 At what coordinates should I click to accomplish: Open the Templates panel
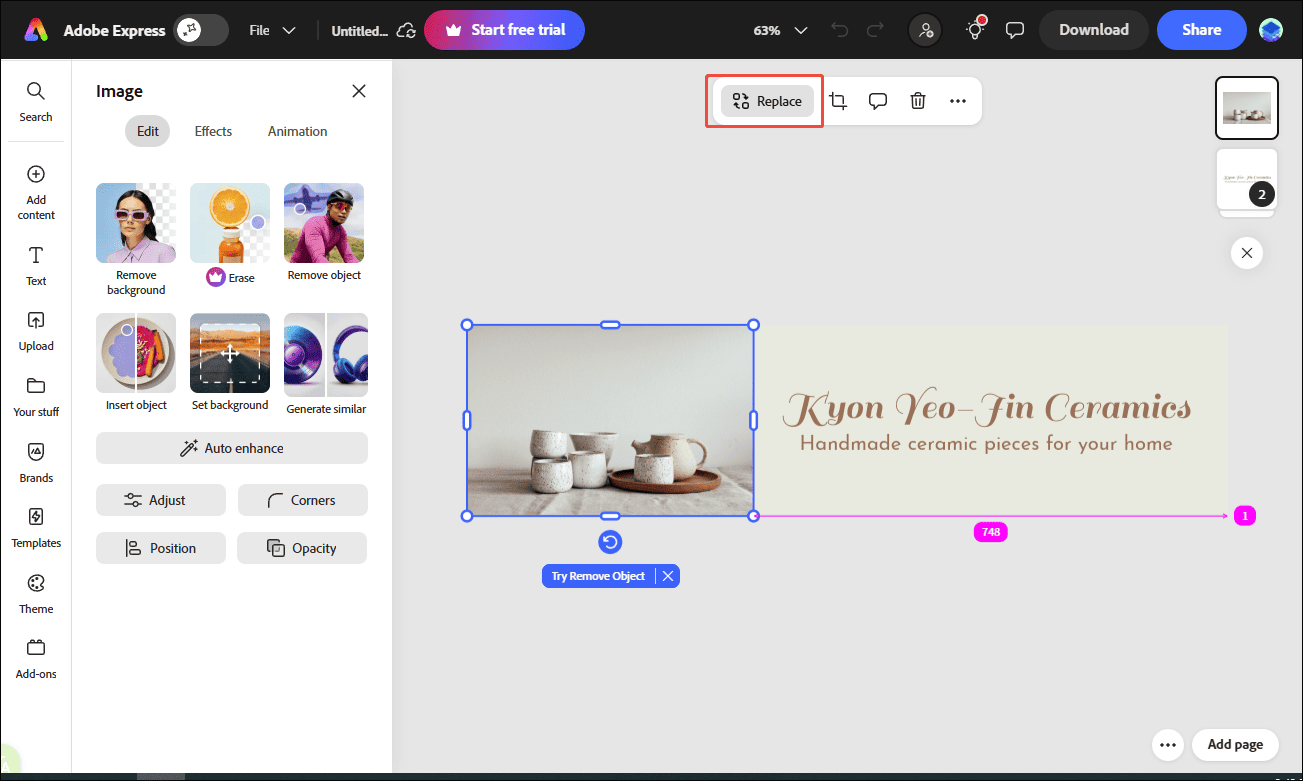35,528
